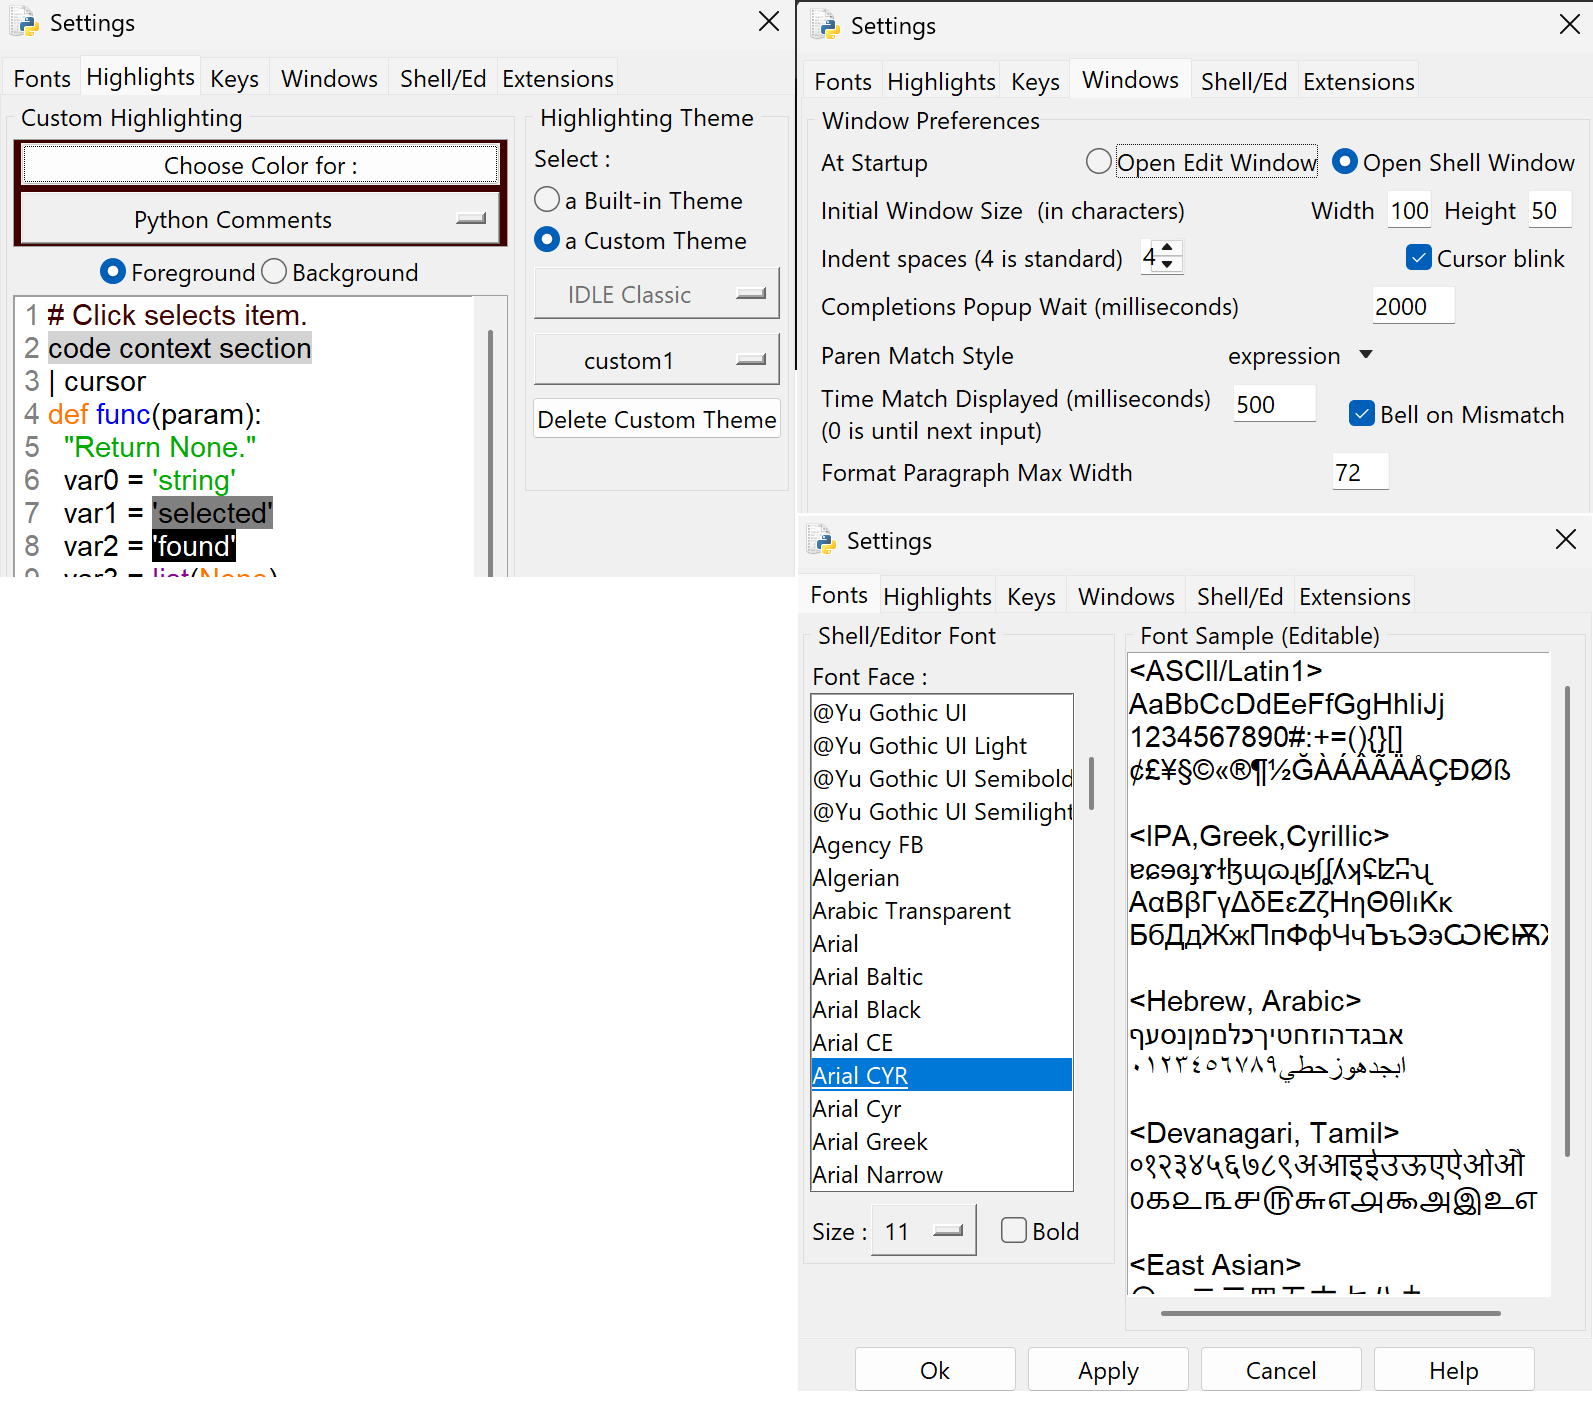
Task: Disable Bell on Mismatch
Action: pos(1361,414)
